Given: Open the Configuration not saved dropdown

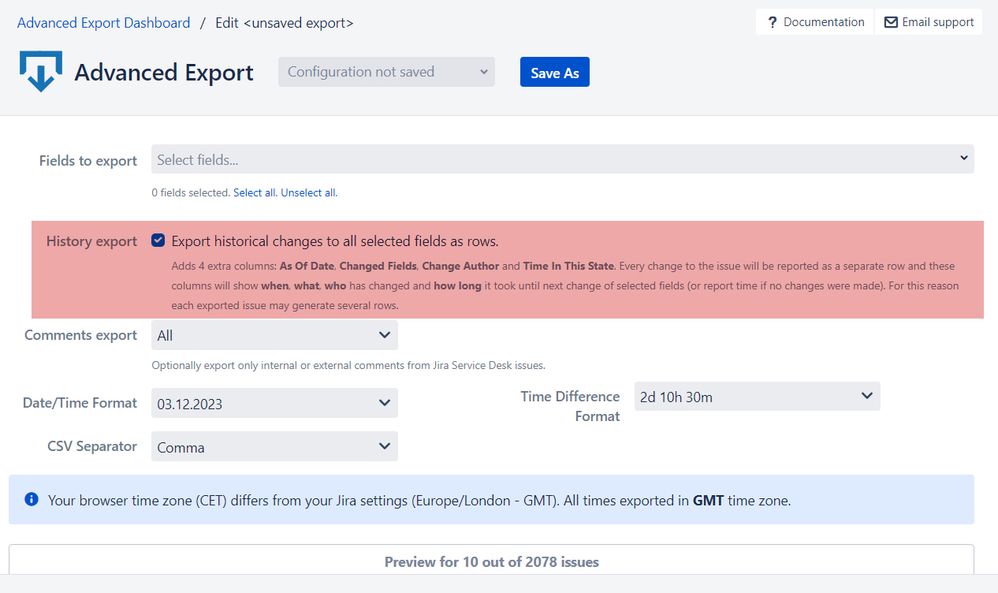Looking at the screenshot, I should pyautogui.click(x=386, y=72).
